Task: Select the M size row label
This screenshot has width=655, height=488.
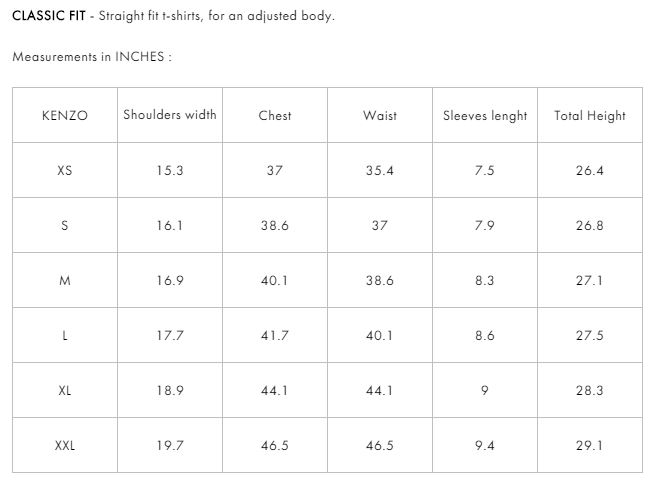Action: [x=65, y=281]
